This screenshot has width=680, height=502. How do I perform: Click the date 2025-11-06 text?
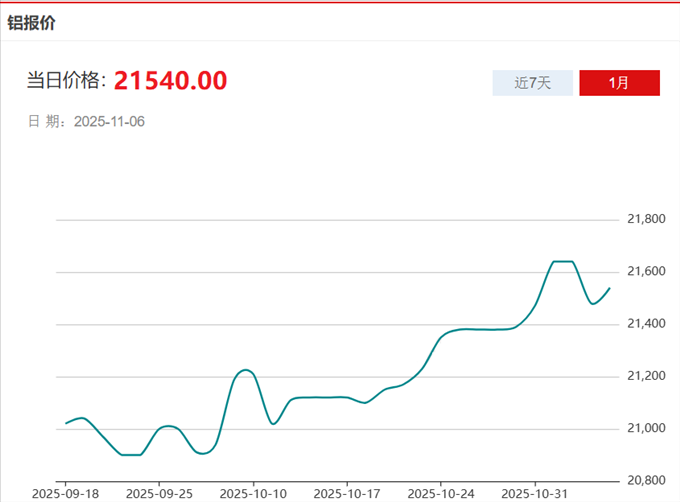pos(110,122)
